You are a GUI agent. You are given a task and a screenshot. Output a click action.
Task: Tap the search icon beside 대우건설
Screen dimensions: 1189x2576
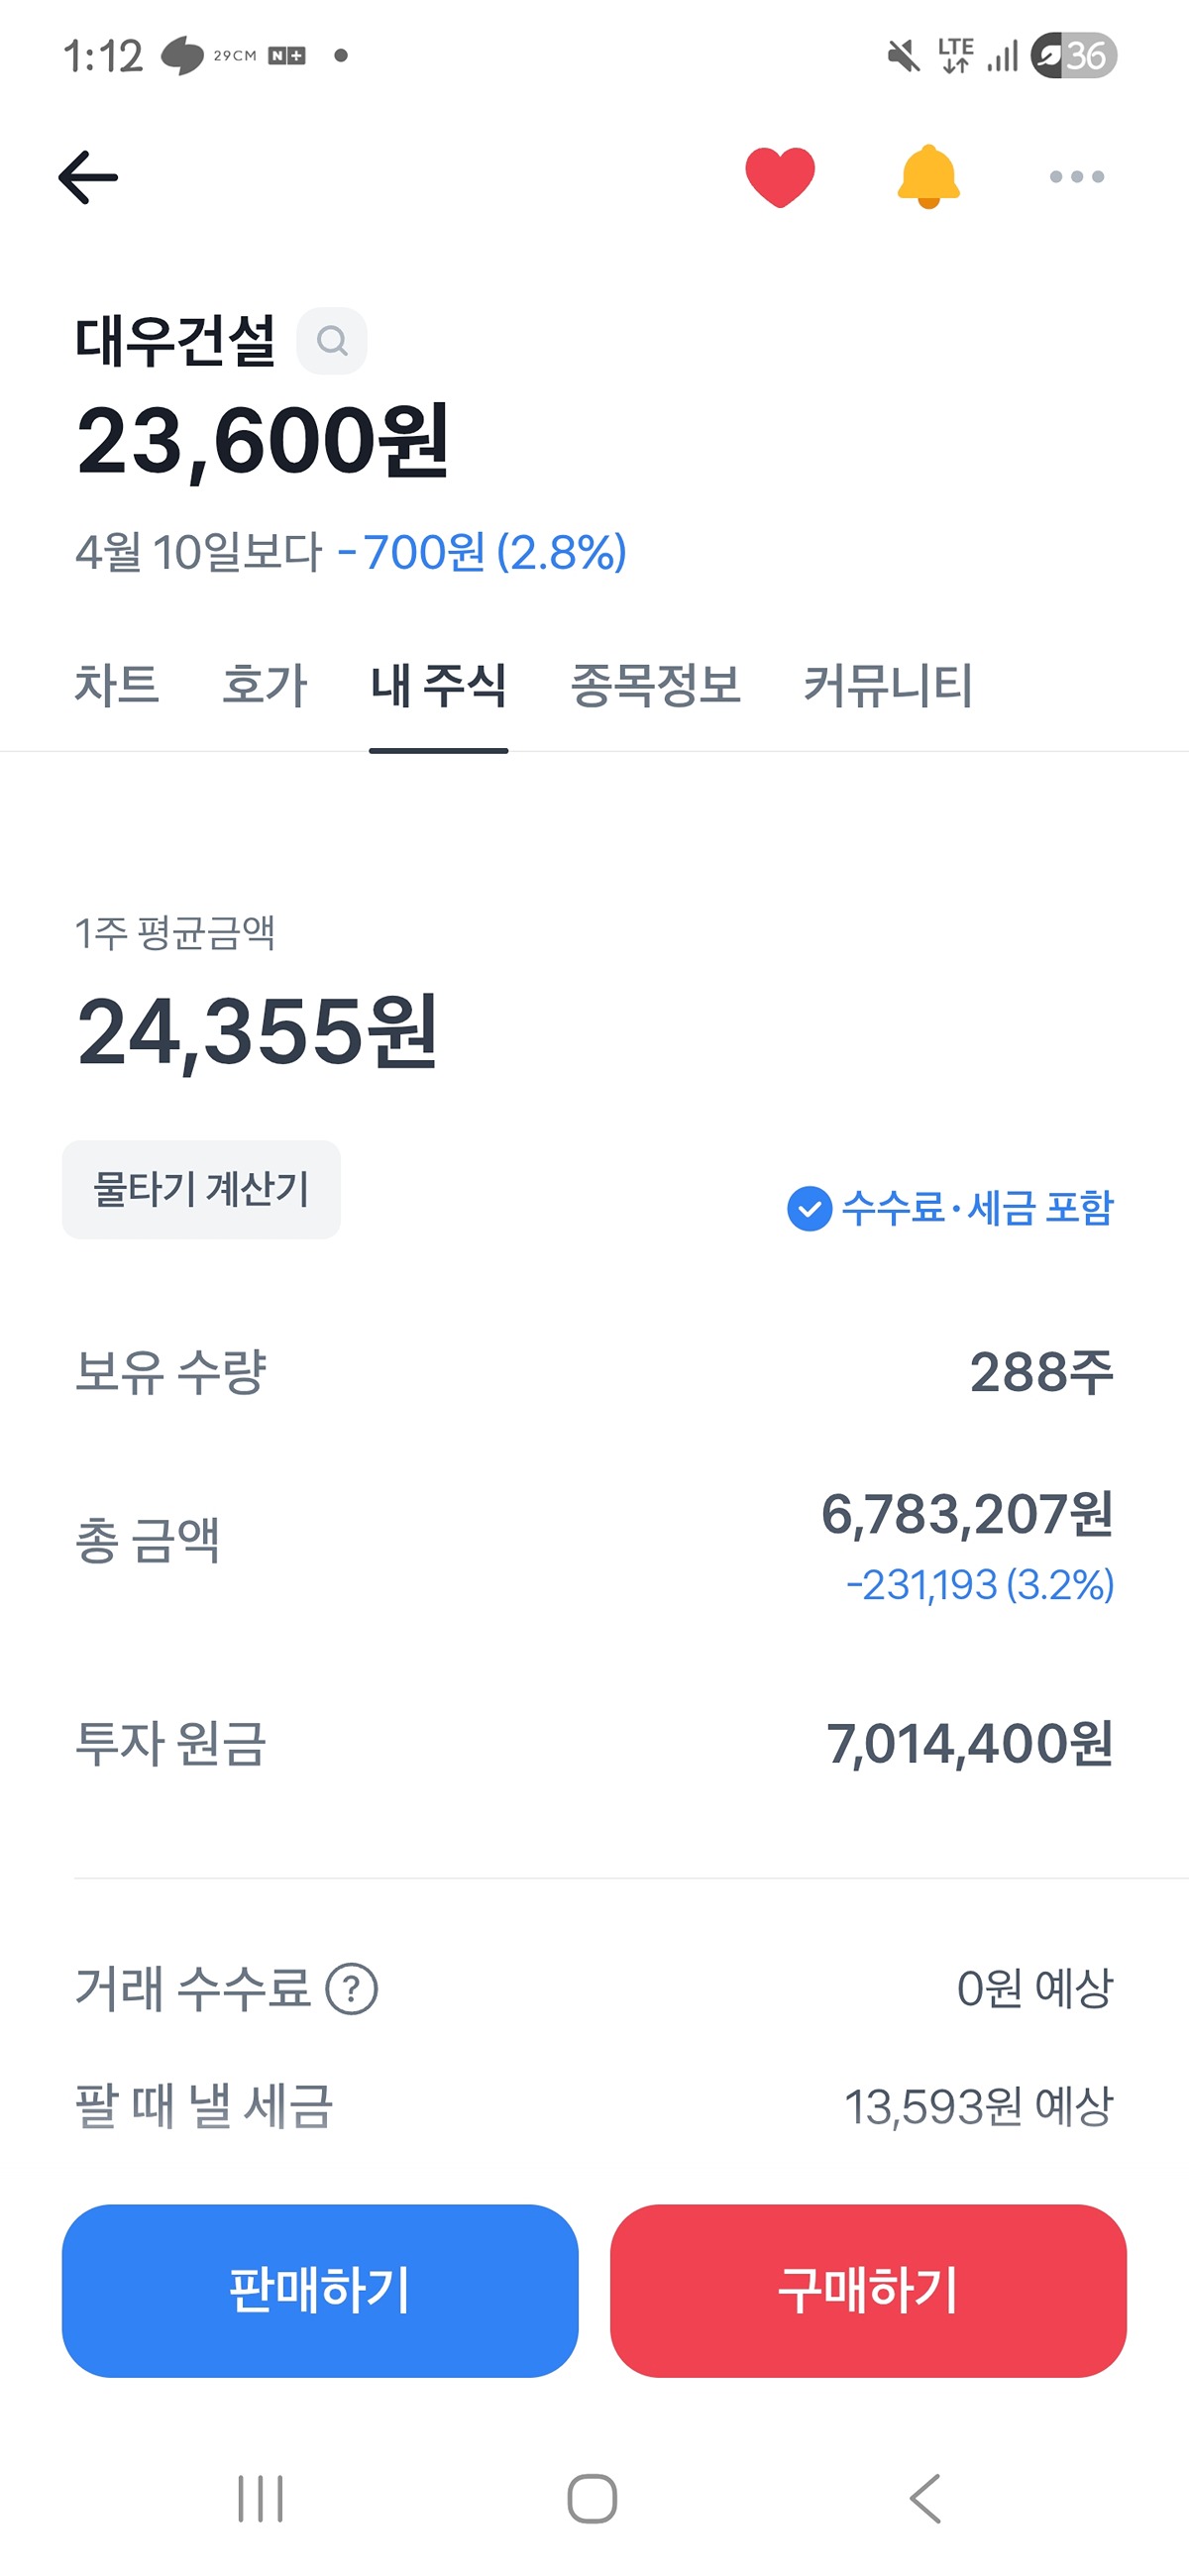tap(332, 341)
